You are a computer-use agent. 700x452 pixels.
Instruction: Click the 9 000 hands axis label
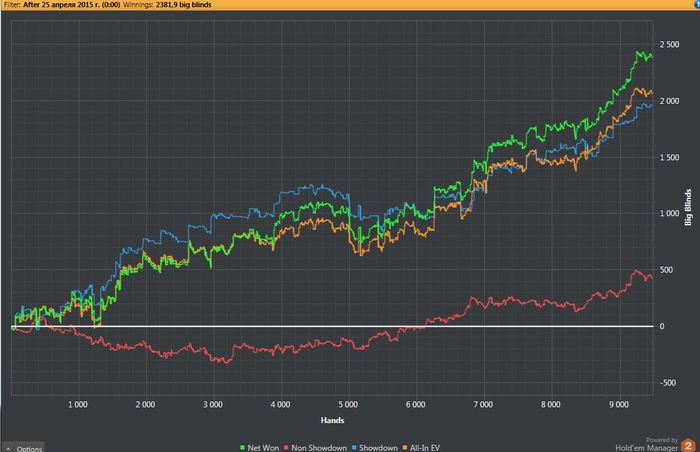619,405
